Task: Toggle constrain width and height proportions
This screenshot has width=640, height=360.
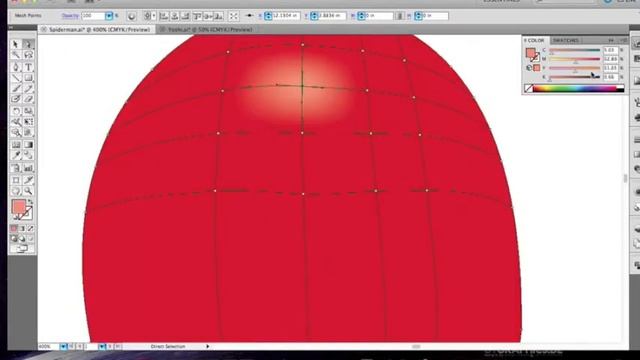Action: [x=400, y=16]
